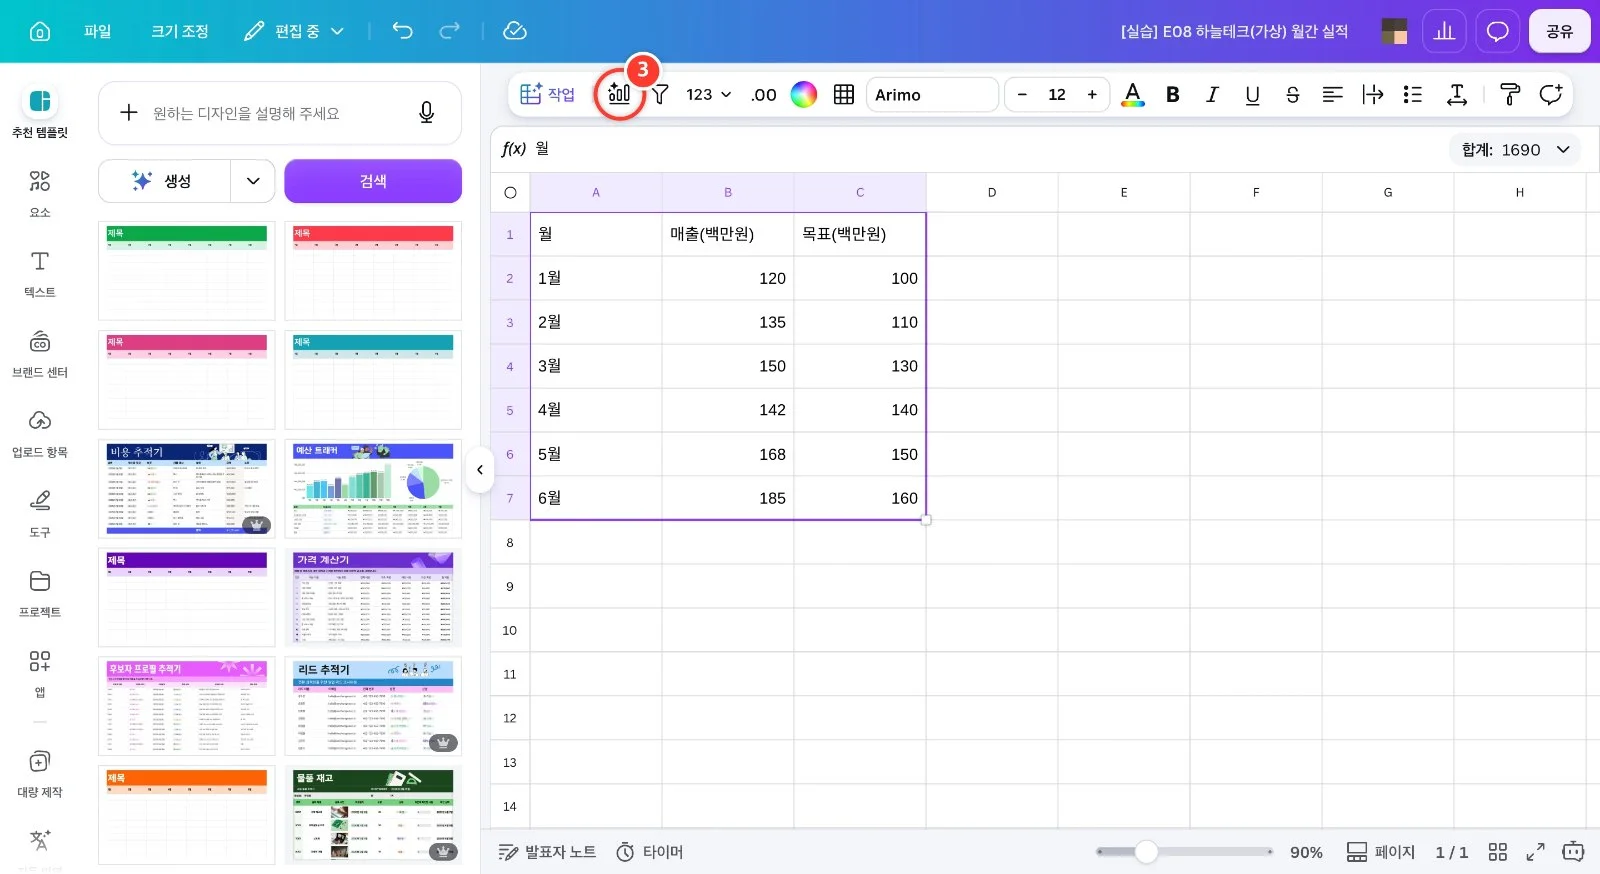The image size is (1600, 874).
Task: Expand the 편집 중 mode dropdown
Action: click(294, 31)
